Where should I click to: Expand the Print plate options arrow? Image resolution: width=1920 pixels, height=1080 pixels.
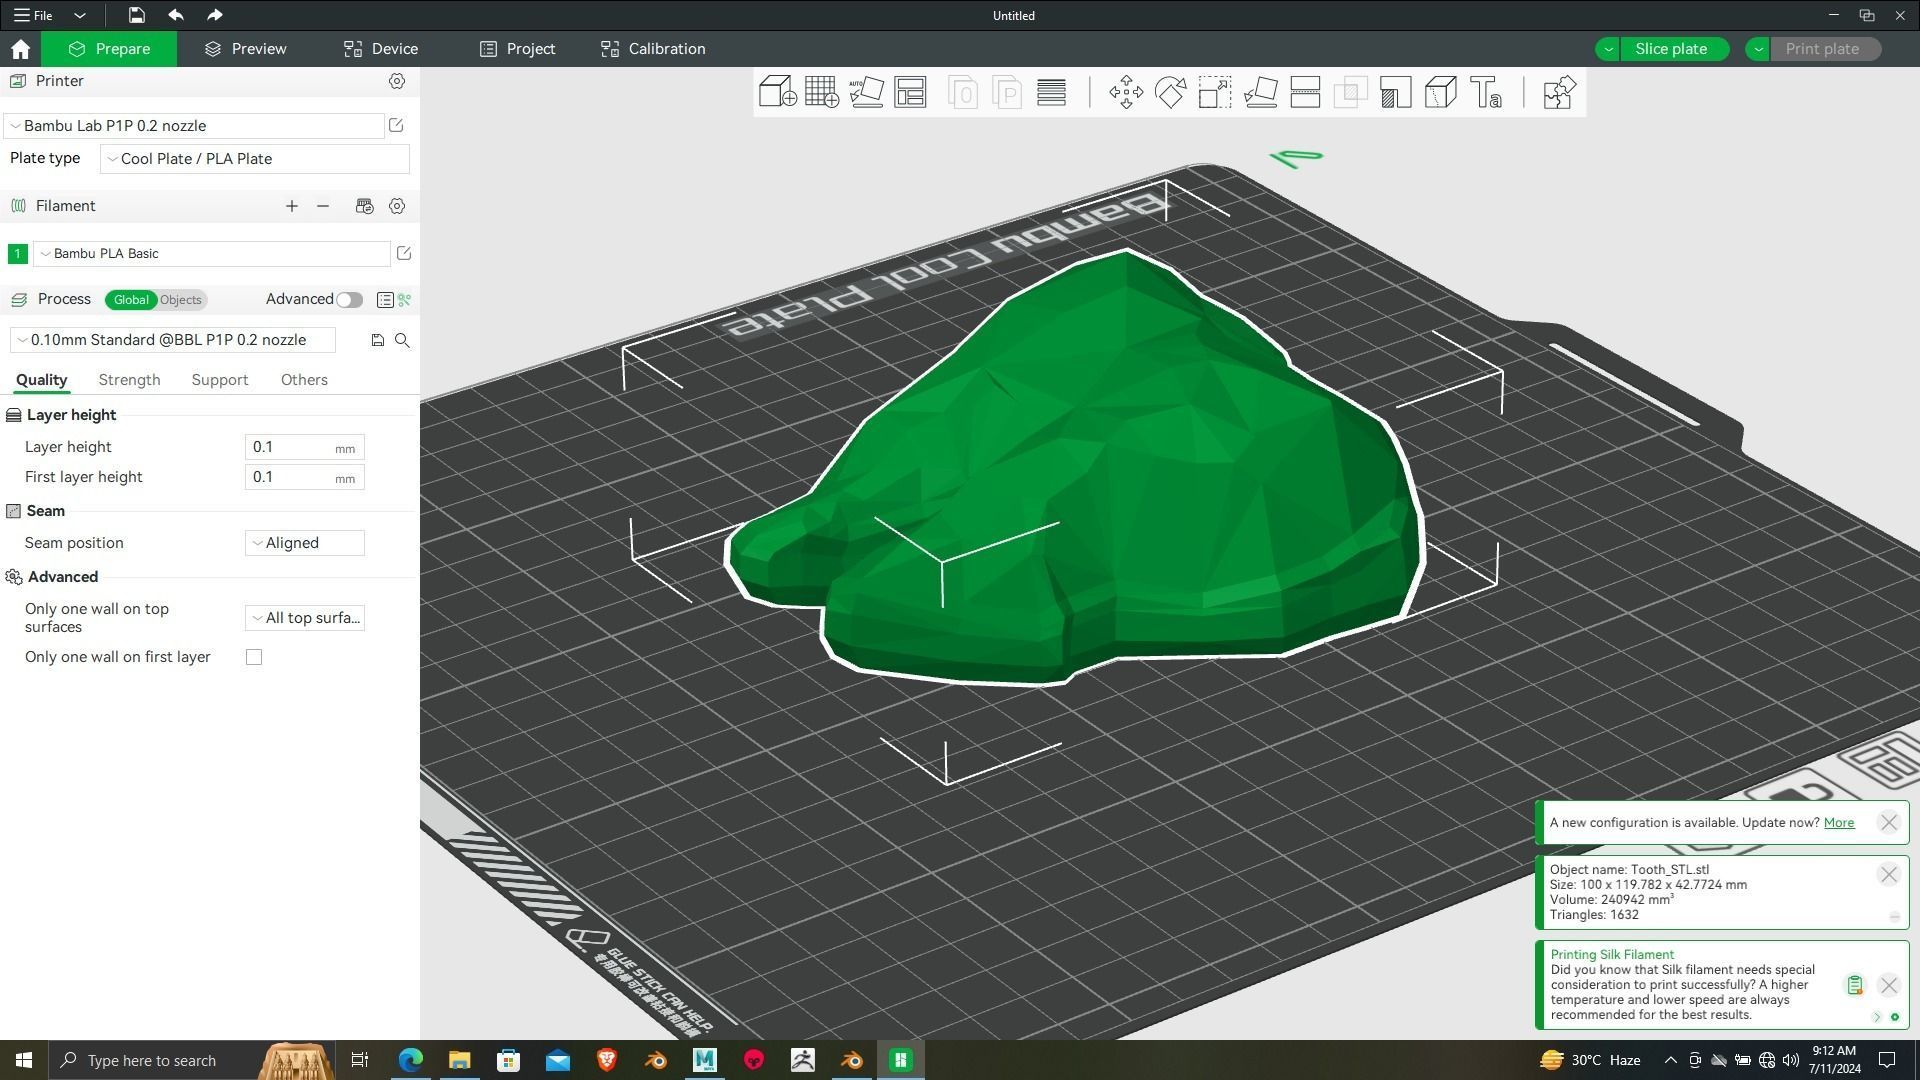(1758, 49)
